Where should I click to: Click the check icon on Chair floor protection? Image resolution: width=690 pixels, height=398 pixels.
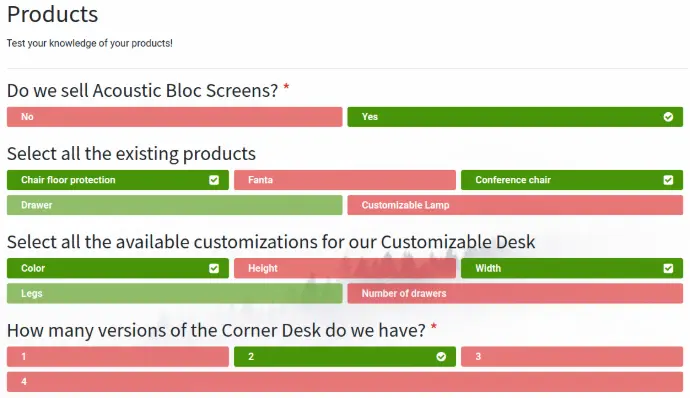tap(214, 180)
